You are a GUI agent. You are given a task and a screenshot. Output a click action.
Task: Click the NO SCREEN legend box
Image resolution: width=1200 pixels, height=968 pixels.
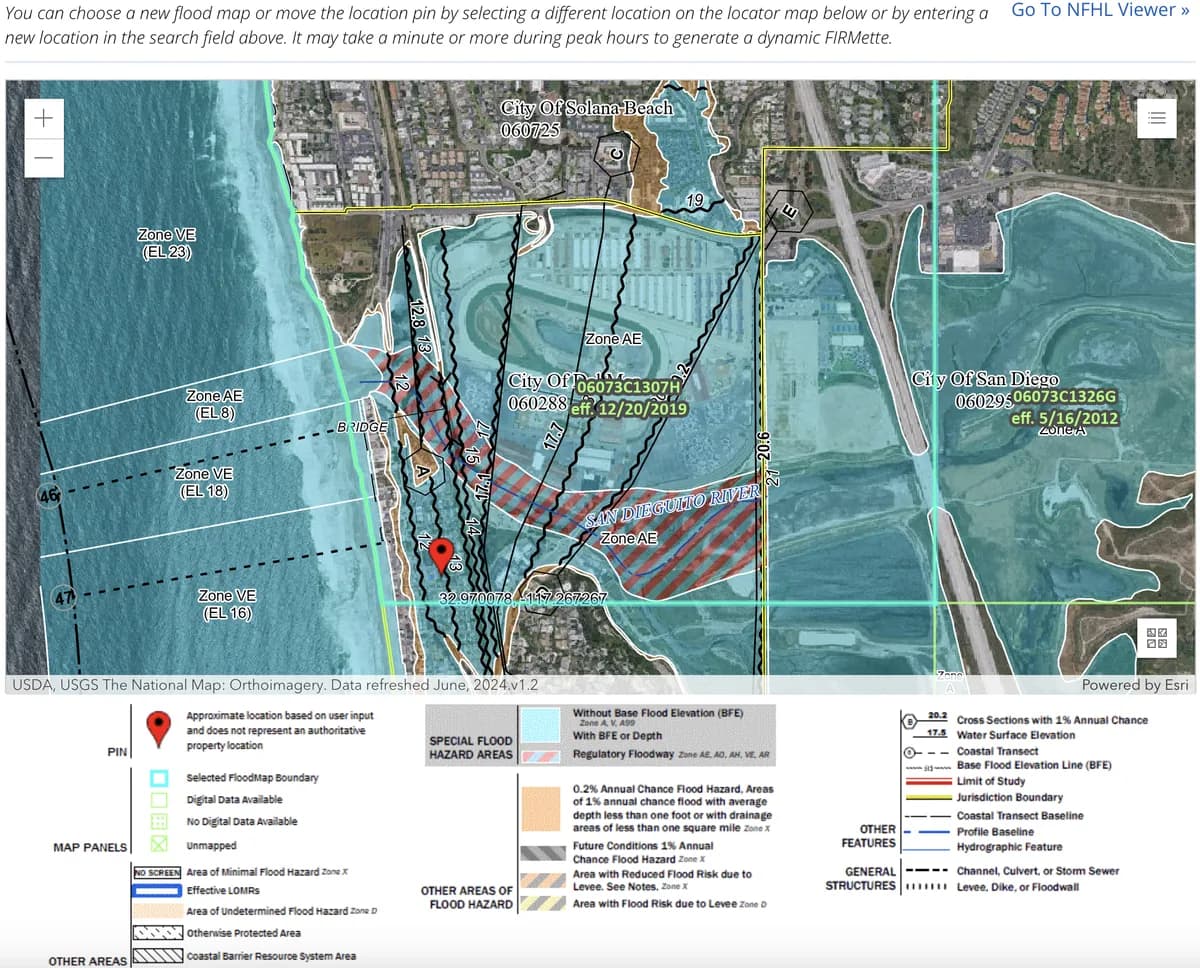(157, 873)
